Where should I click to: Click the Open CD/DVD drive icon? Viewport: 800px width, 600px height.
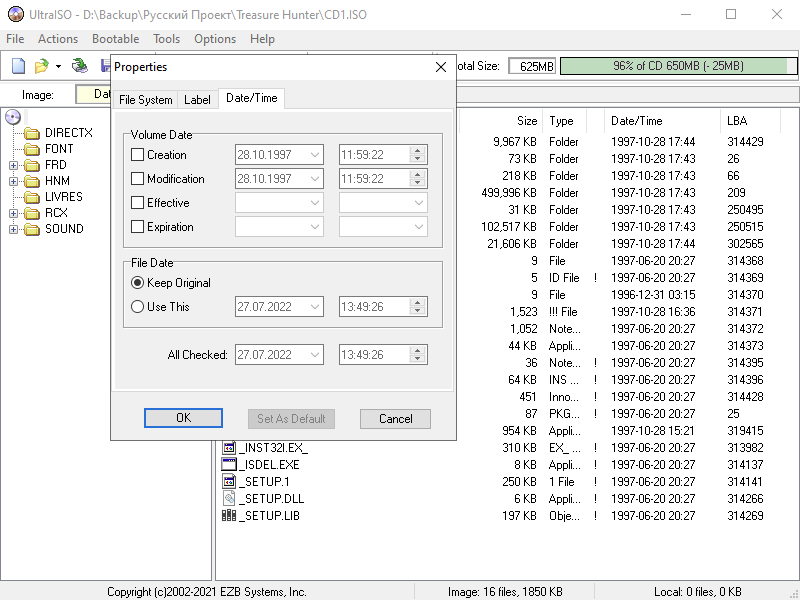coord(80,66)
